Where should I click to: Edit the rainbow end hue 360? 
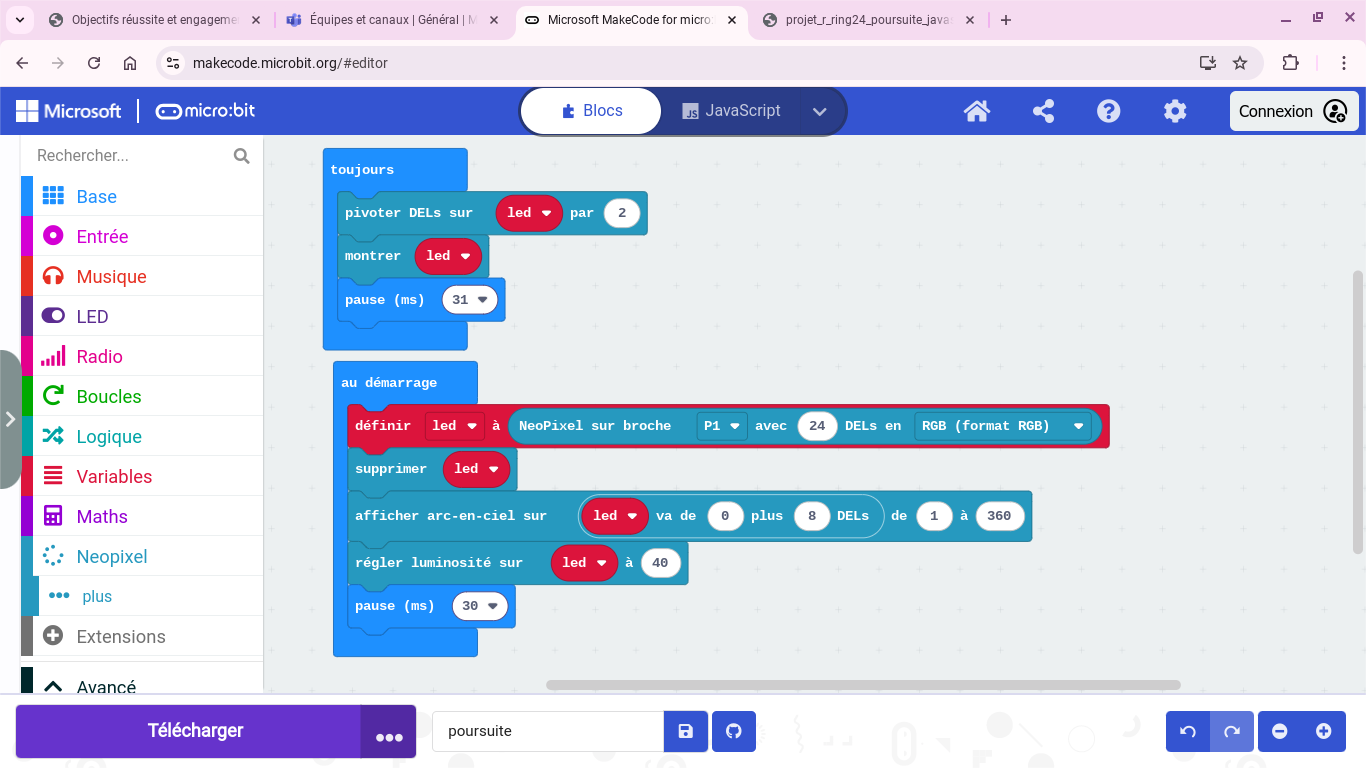(999, 516)
